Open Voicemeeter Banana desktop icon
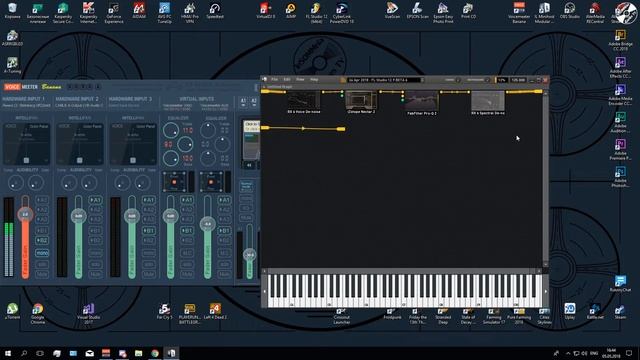 click(519, 12)
